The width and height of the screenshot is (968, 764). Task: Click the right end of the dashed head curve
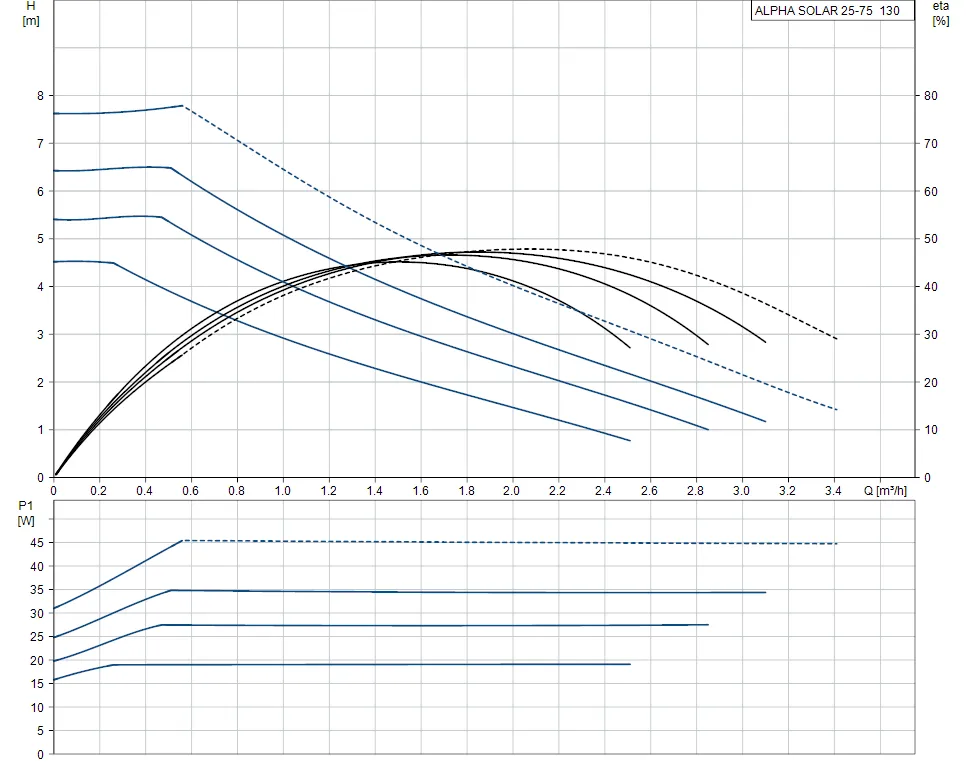(x=836, y=410)
